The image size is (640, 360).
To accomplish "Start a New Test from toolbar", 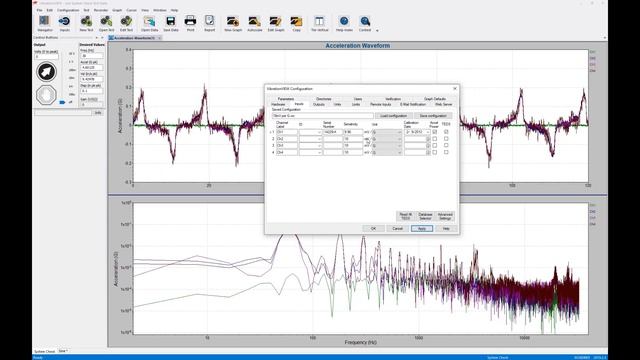I will coord(86,24).
